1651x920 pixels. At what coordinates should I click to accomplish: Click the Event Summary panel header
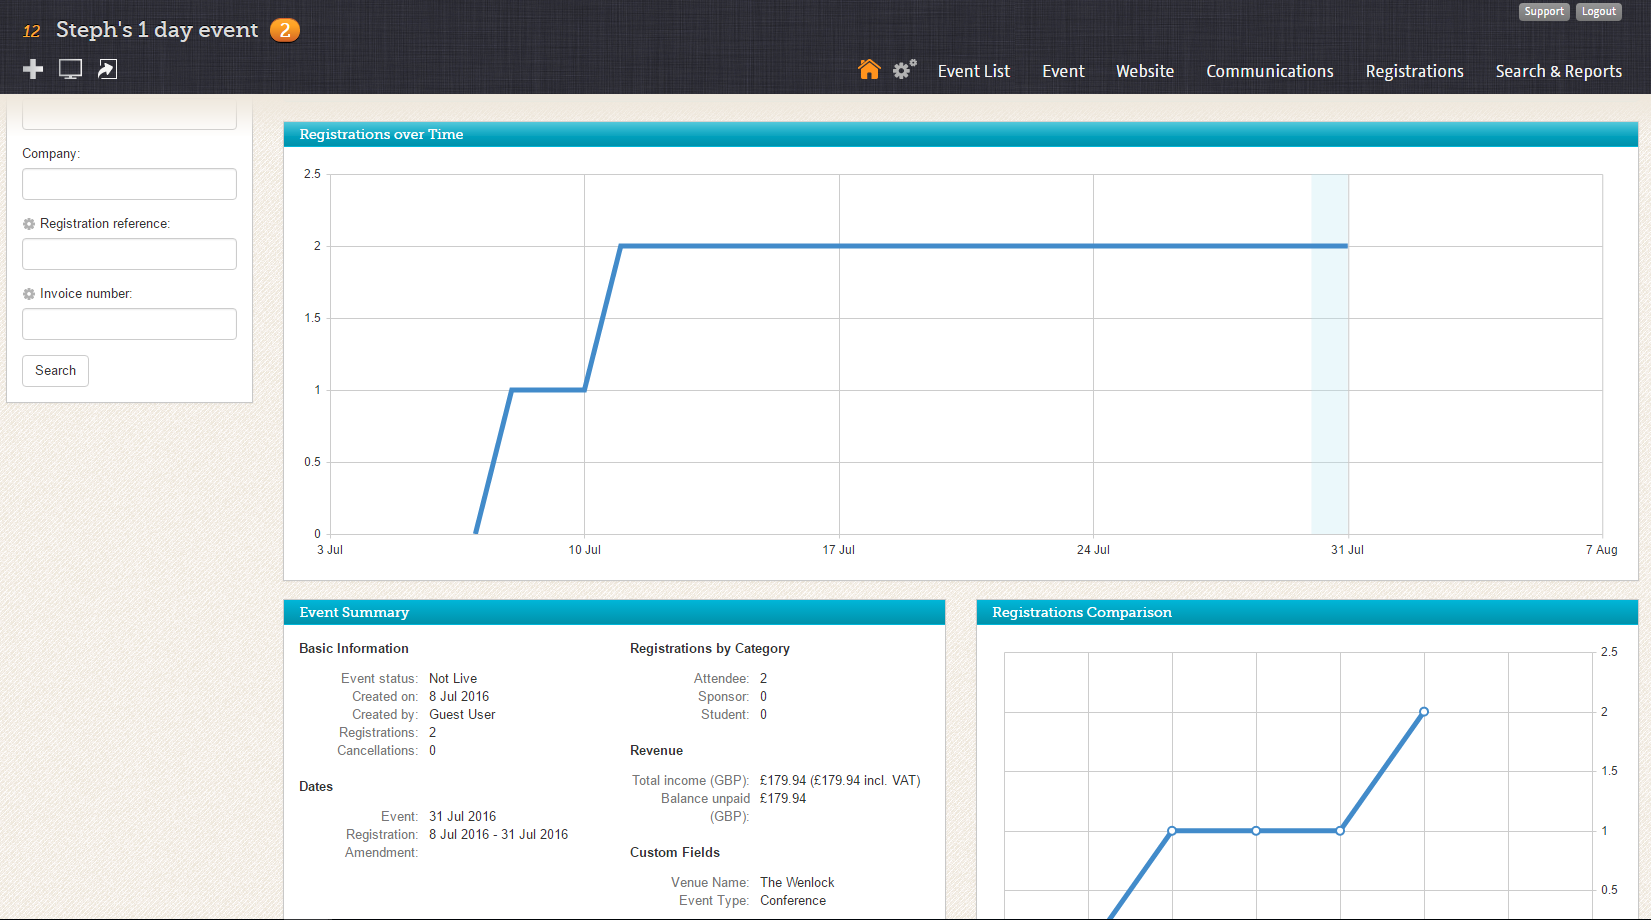[x=614, y=612]
